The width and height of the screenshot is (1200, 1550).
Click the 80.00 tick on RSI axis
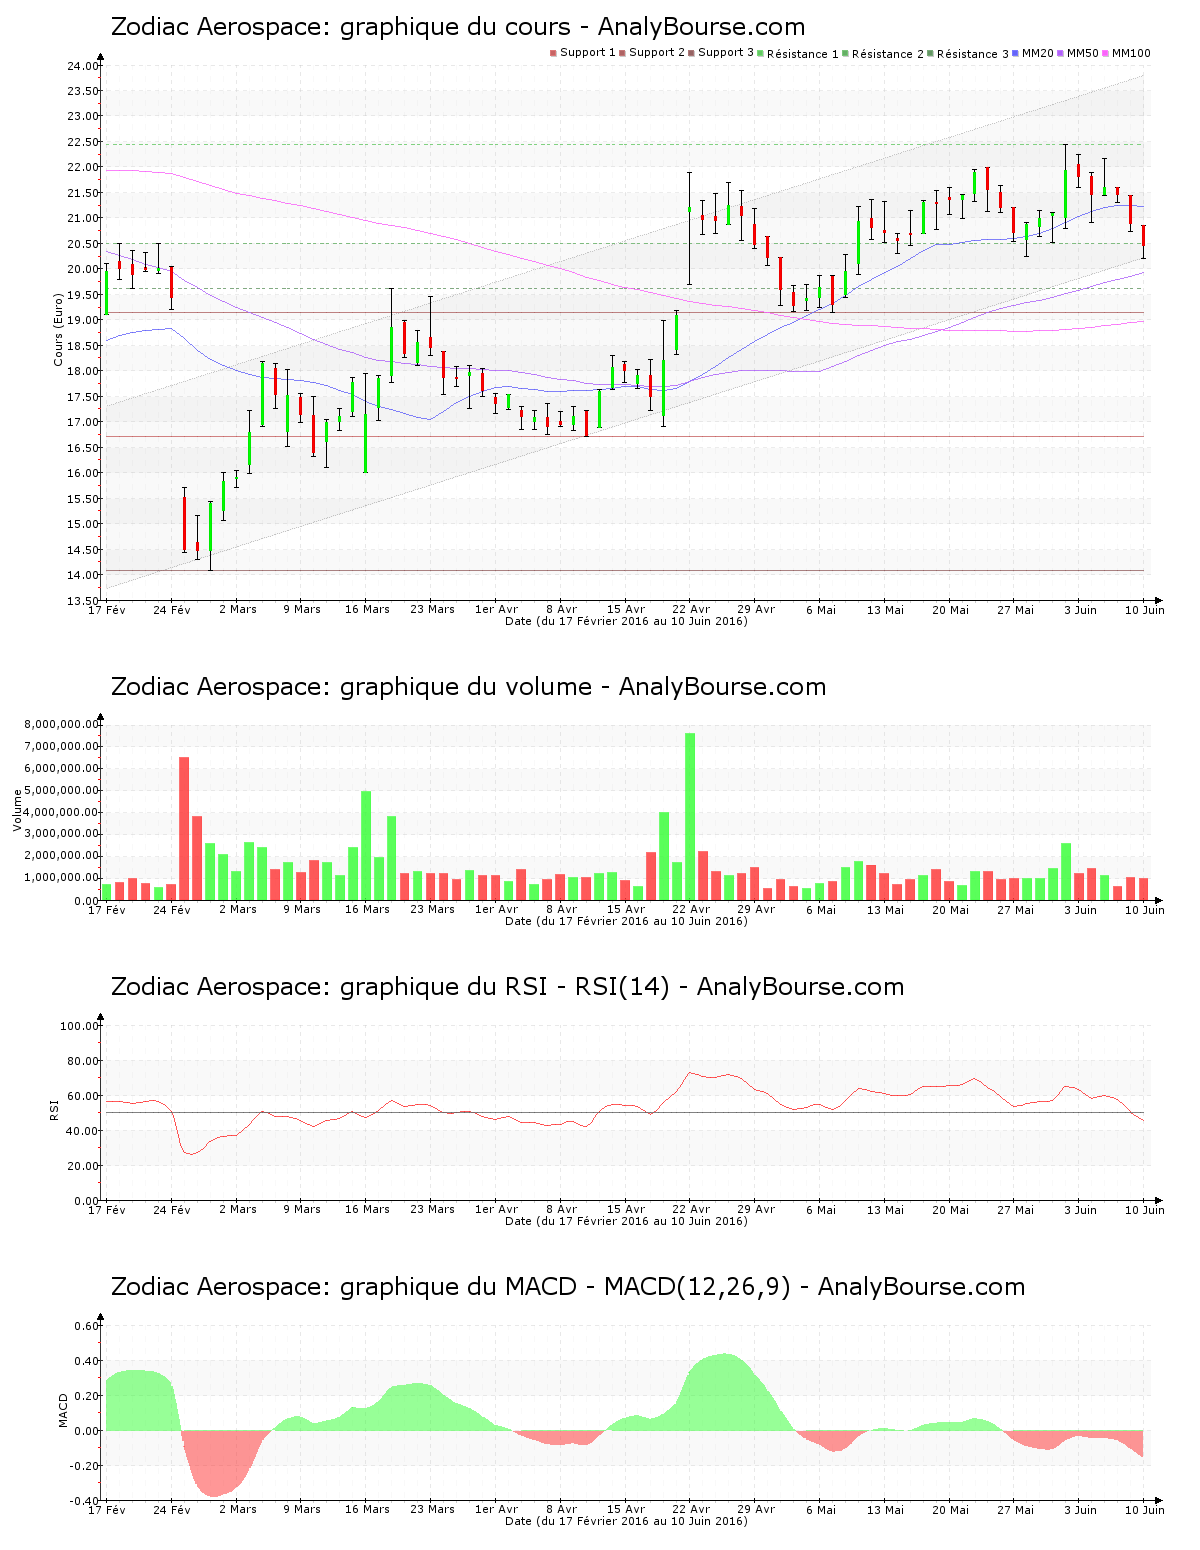pyautogui.click(x=83, y=1061)
